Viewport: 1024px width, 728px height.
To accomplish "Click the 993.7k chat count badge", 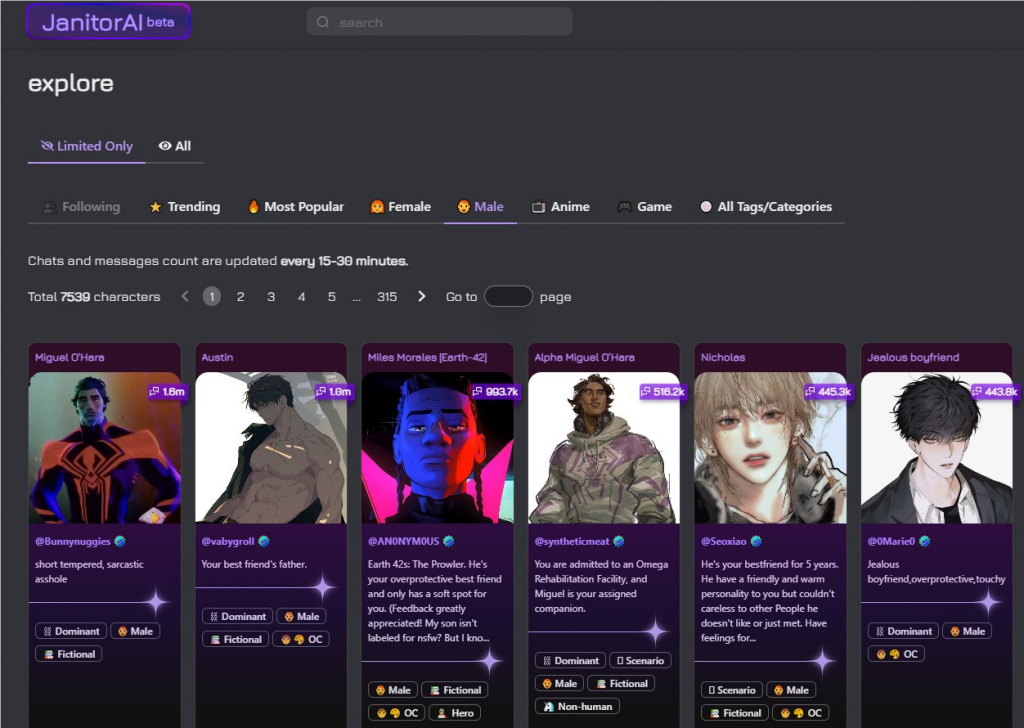I will point(495,392).
